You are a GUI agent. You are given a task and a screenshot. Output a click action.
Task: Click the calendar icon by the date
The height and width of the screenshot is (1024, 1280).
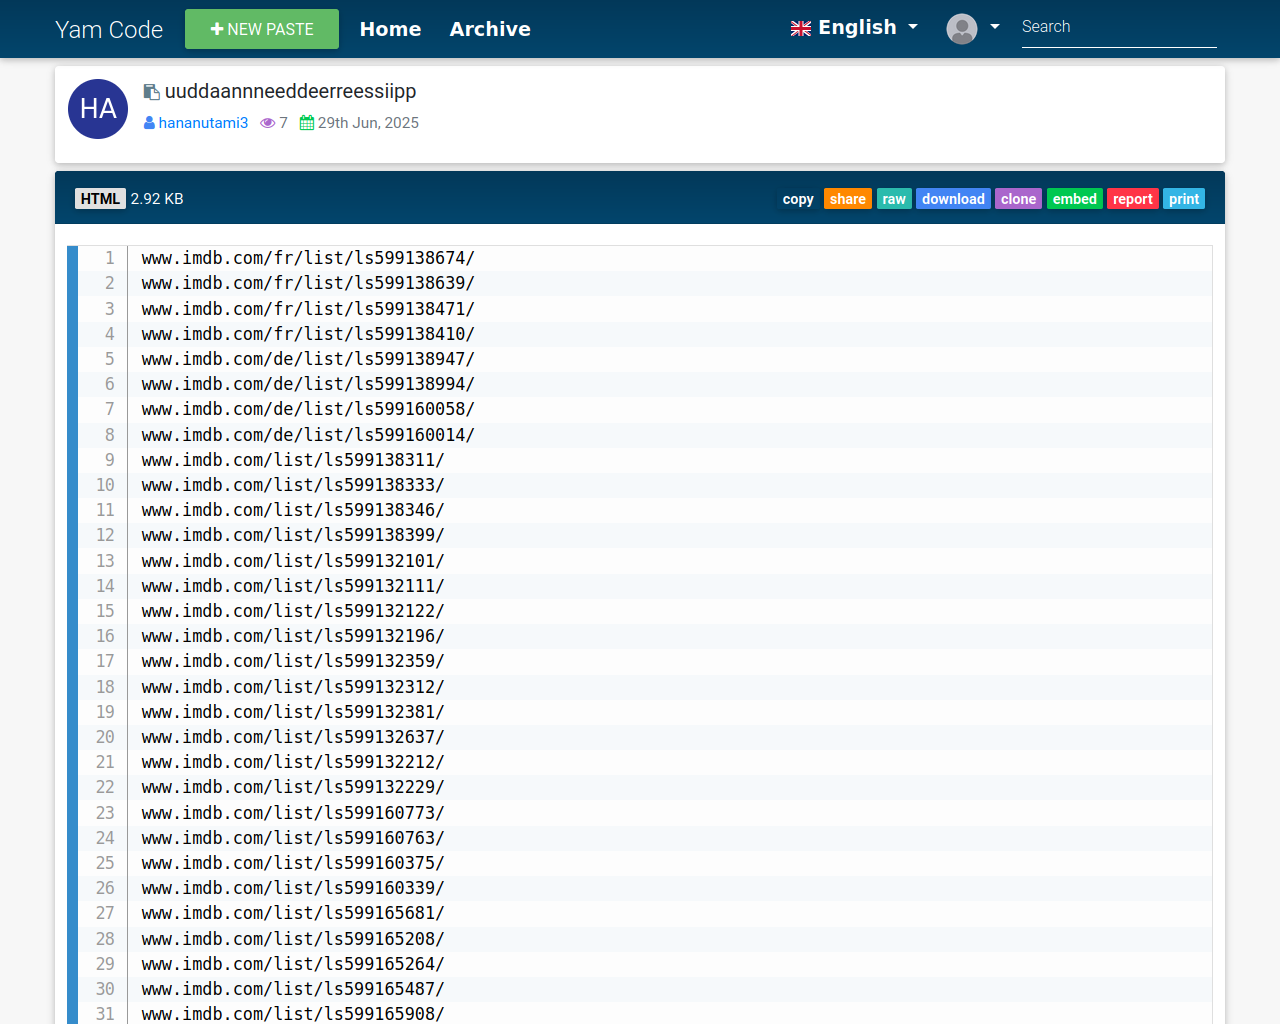[307, 123]
